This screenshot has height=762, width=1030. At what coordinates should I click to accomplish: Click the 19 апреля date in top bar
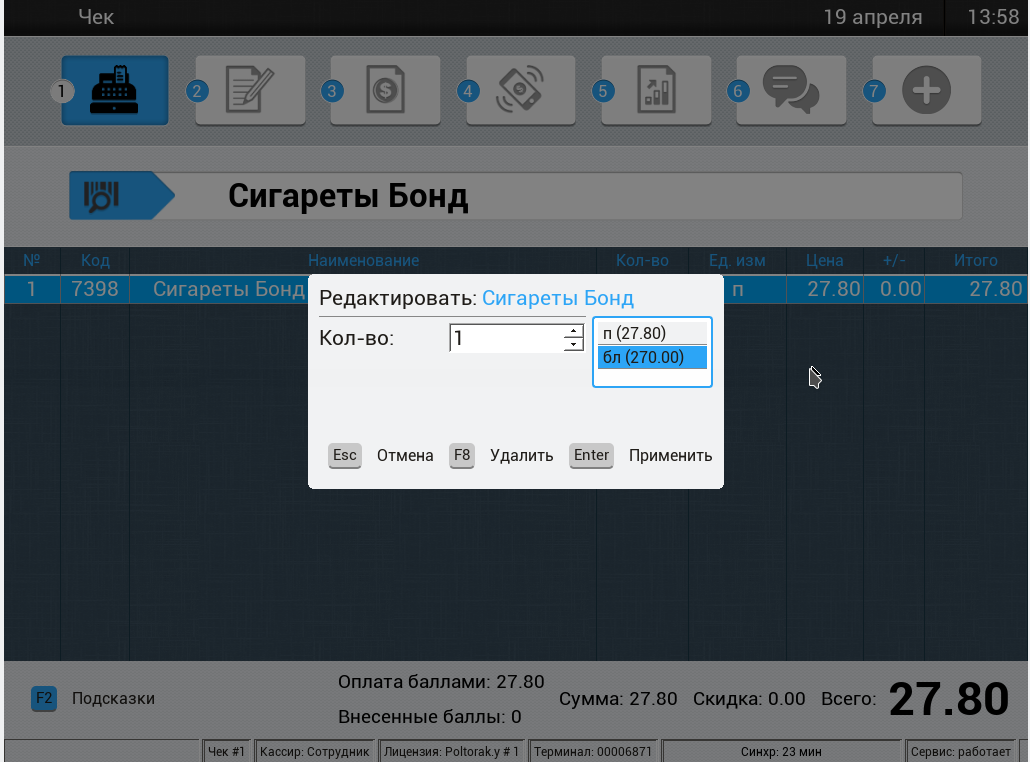[x=873, y=17]
